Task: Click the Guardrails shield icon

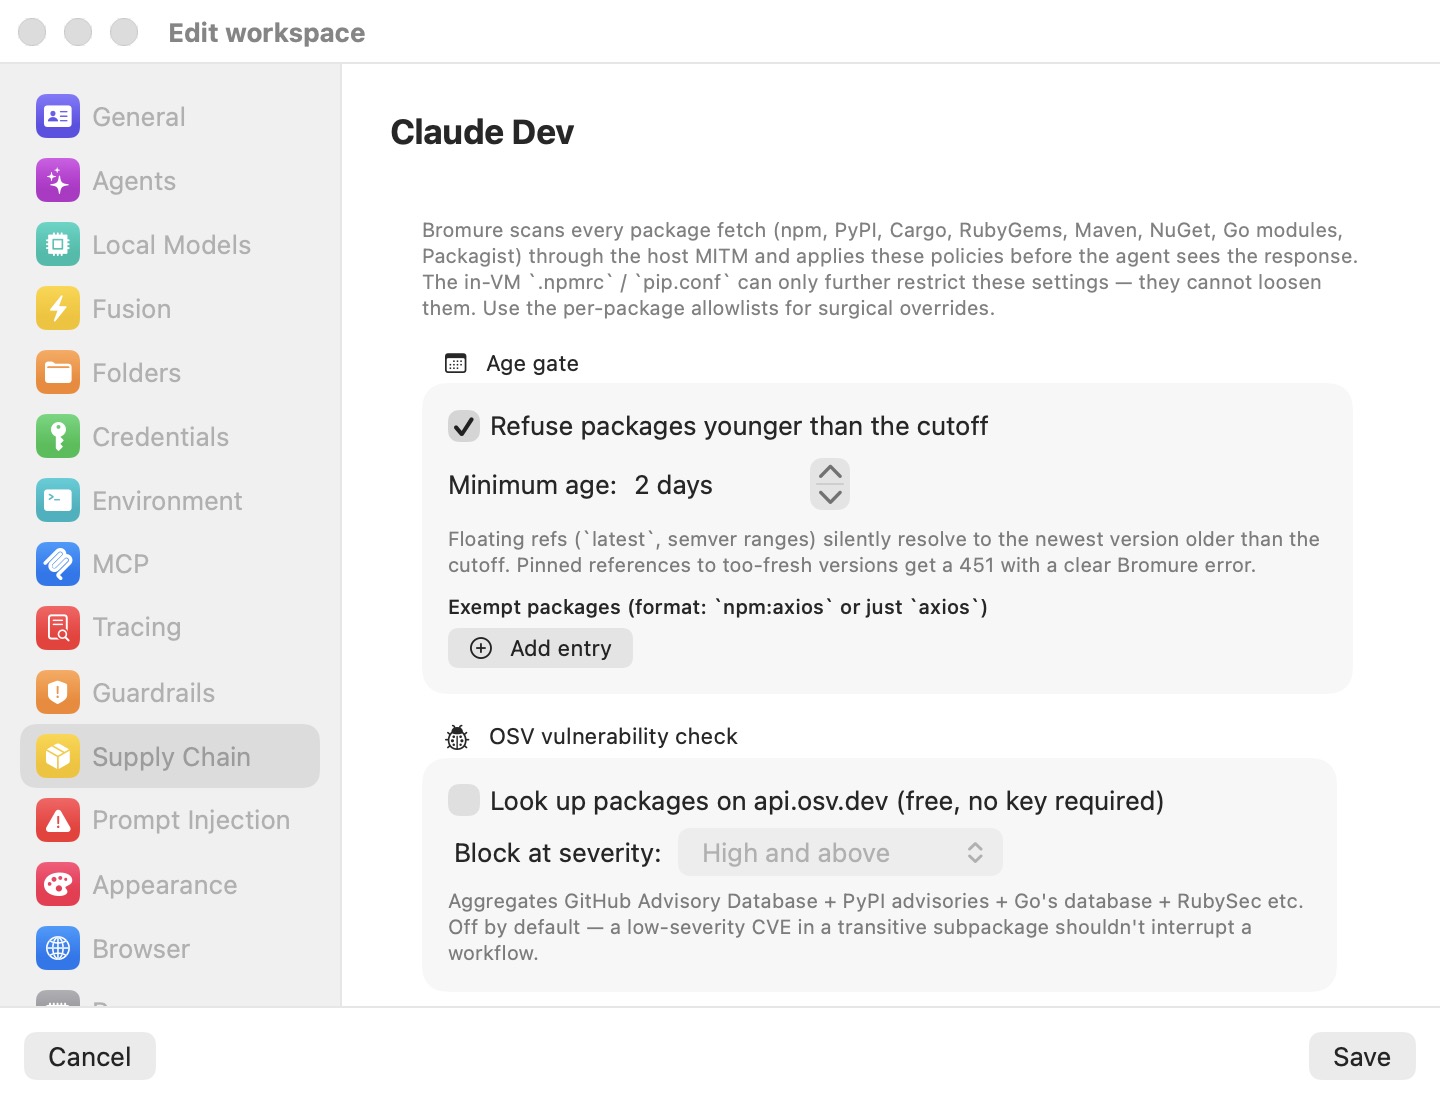Action: tap(58, 692)
